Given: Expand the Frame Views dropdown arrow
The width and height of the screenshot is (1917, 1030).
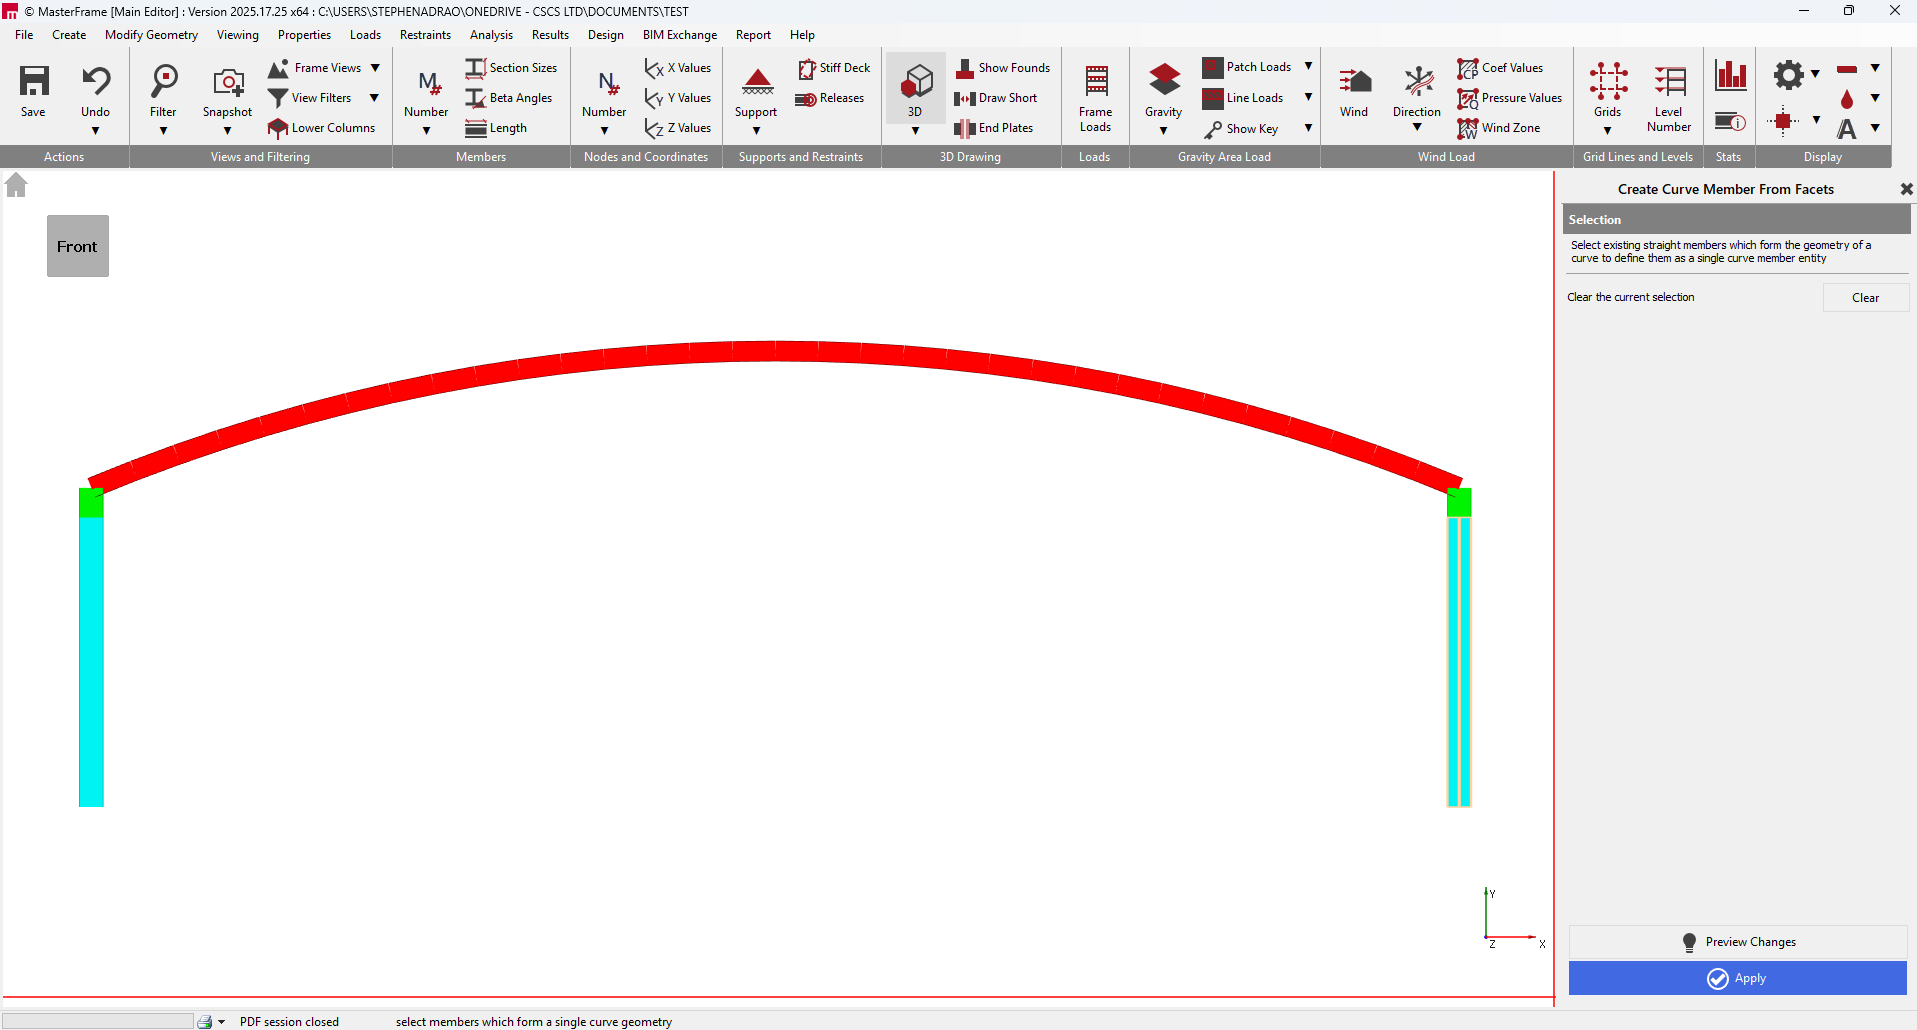Looking at the screenshot, I should pos(375,68).
